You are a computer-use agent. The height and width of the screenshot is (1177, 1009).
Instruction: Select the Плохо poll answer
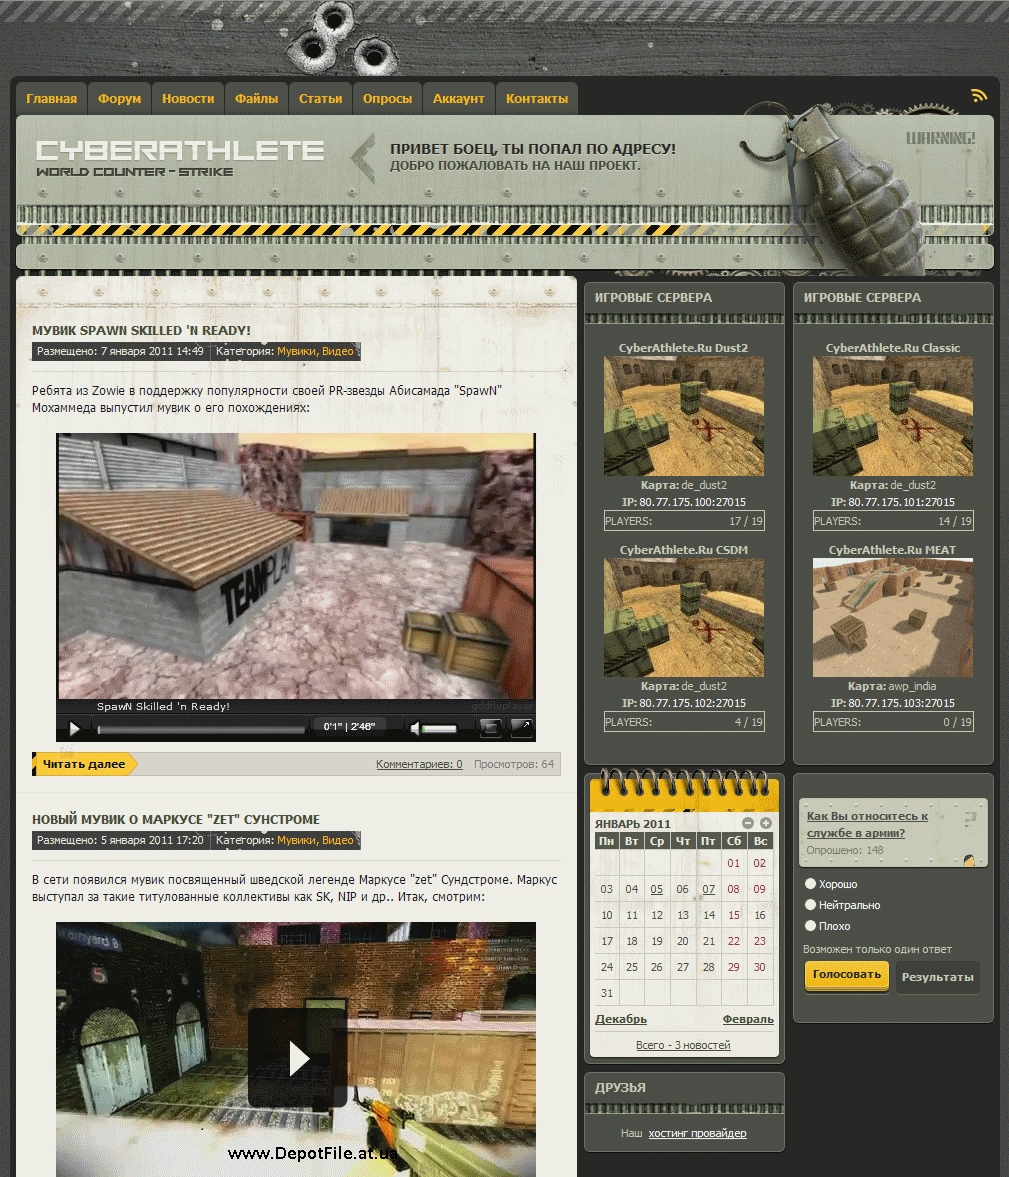pyautogui.click(x=810, y=926)
